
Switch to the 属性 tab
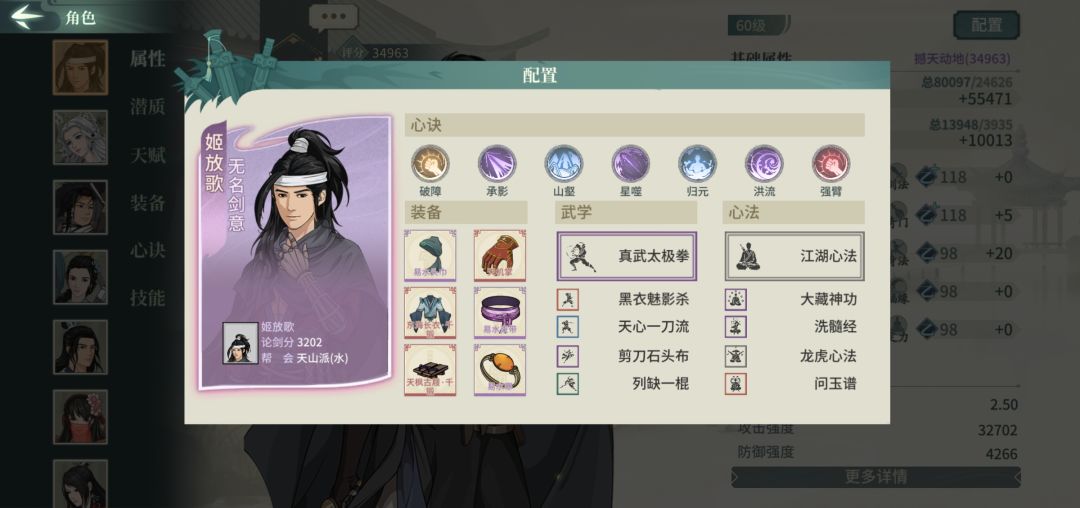(x=147, y=59)
